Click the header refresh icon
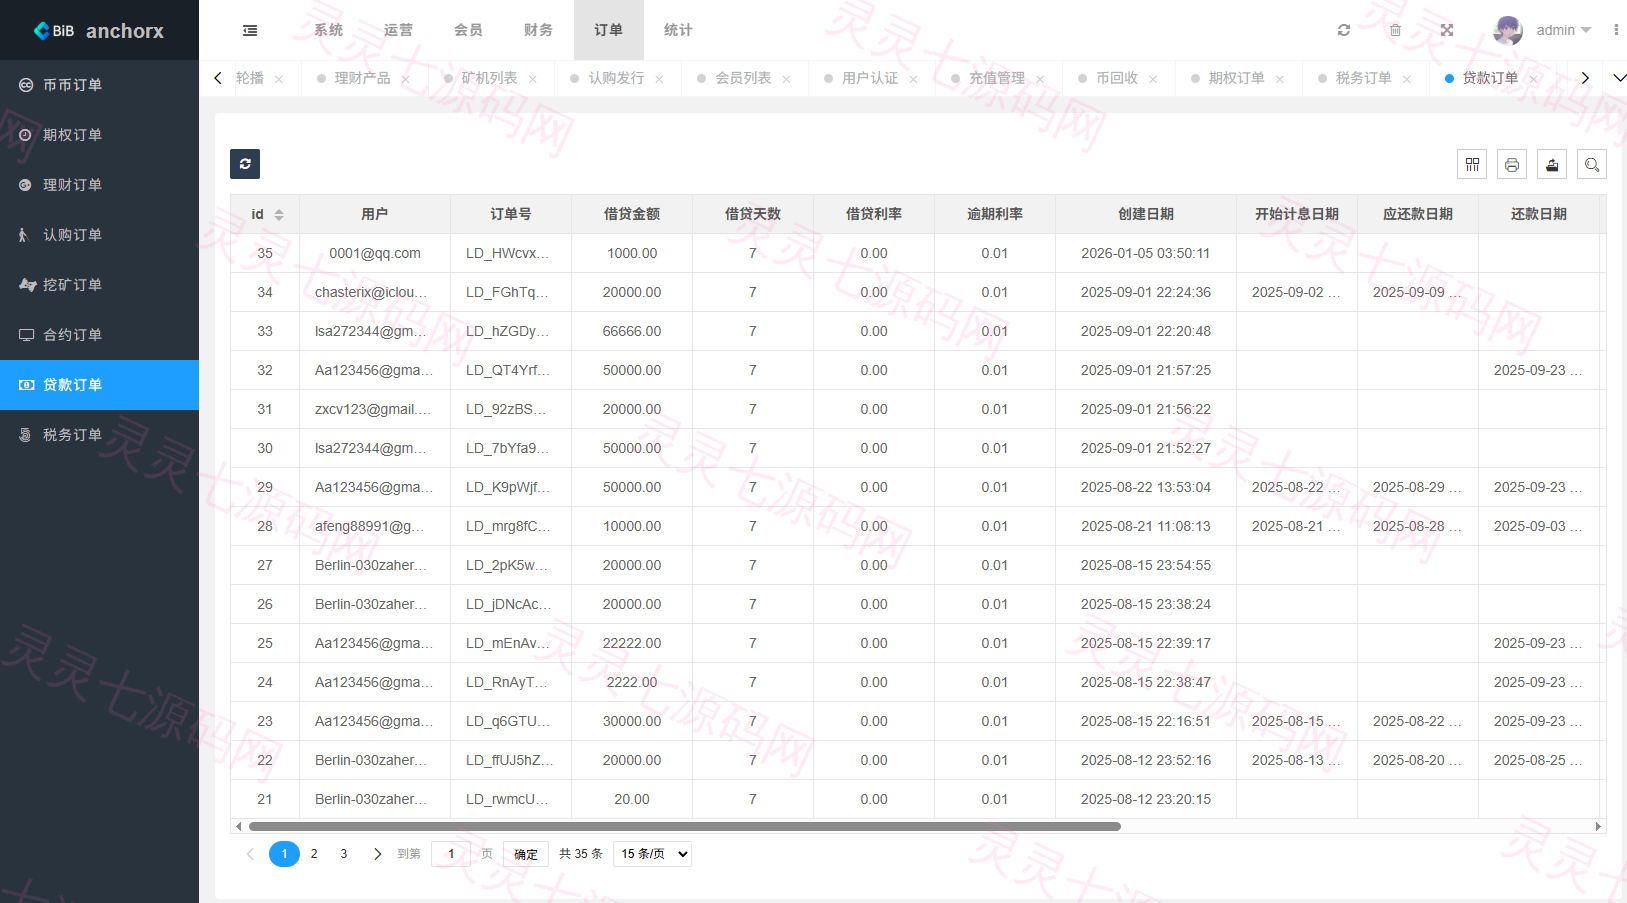Screen dimensions: 1627x903 pos(1344,30)
